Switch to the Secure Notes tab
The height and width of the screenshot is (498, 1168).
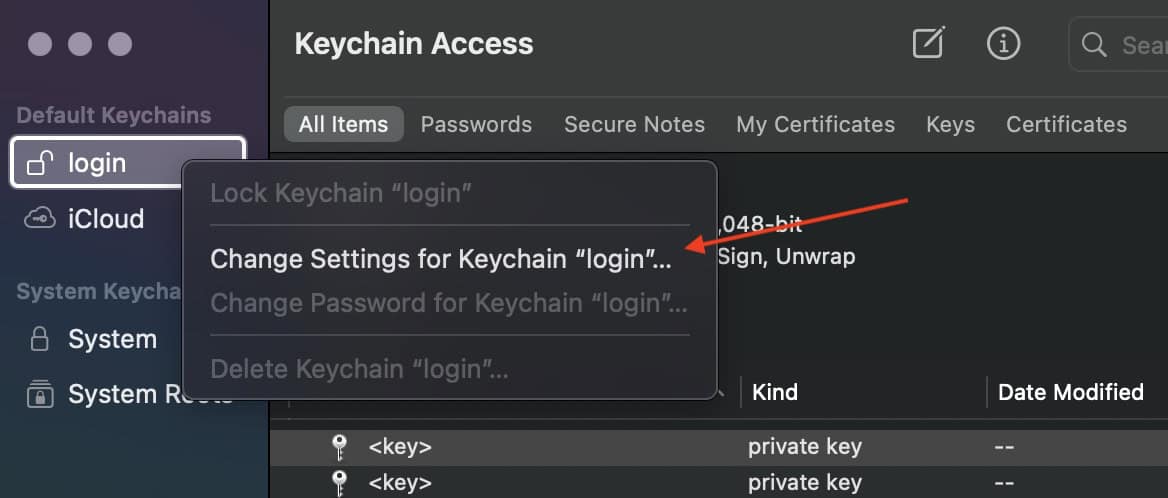coord(634,125)
